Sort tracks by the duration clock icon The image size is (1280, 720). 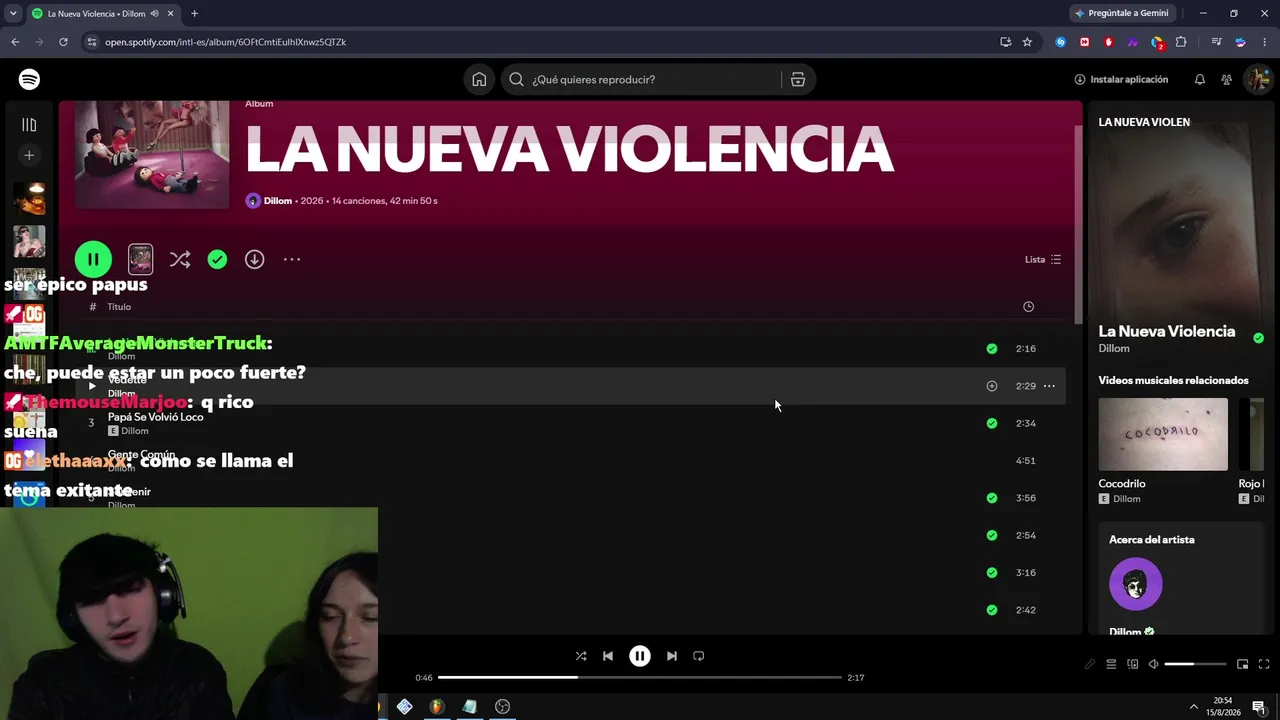click(x=1028, y=307)
